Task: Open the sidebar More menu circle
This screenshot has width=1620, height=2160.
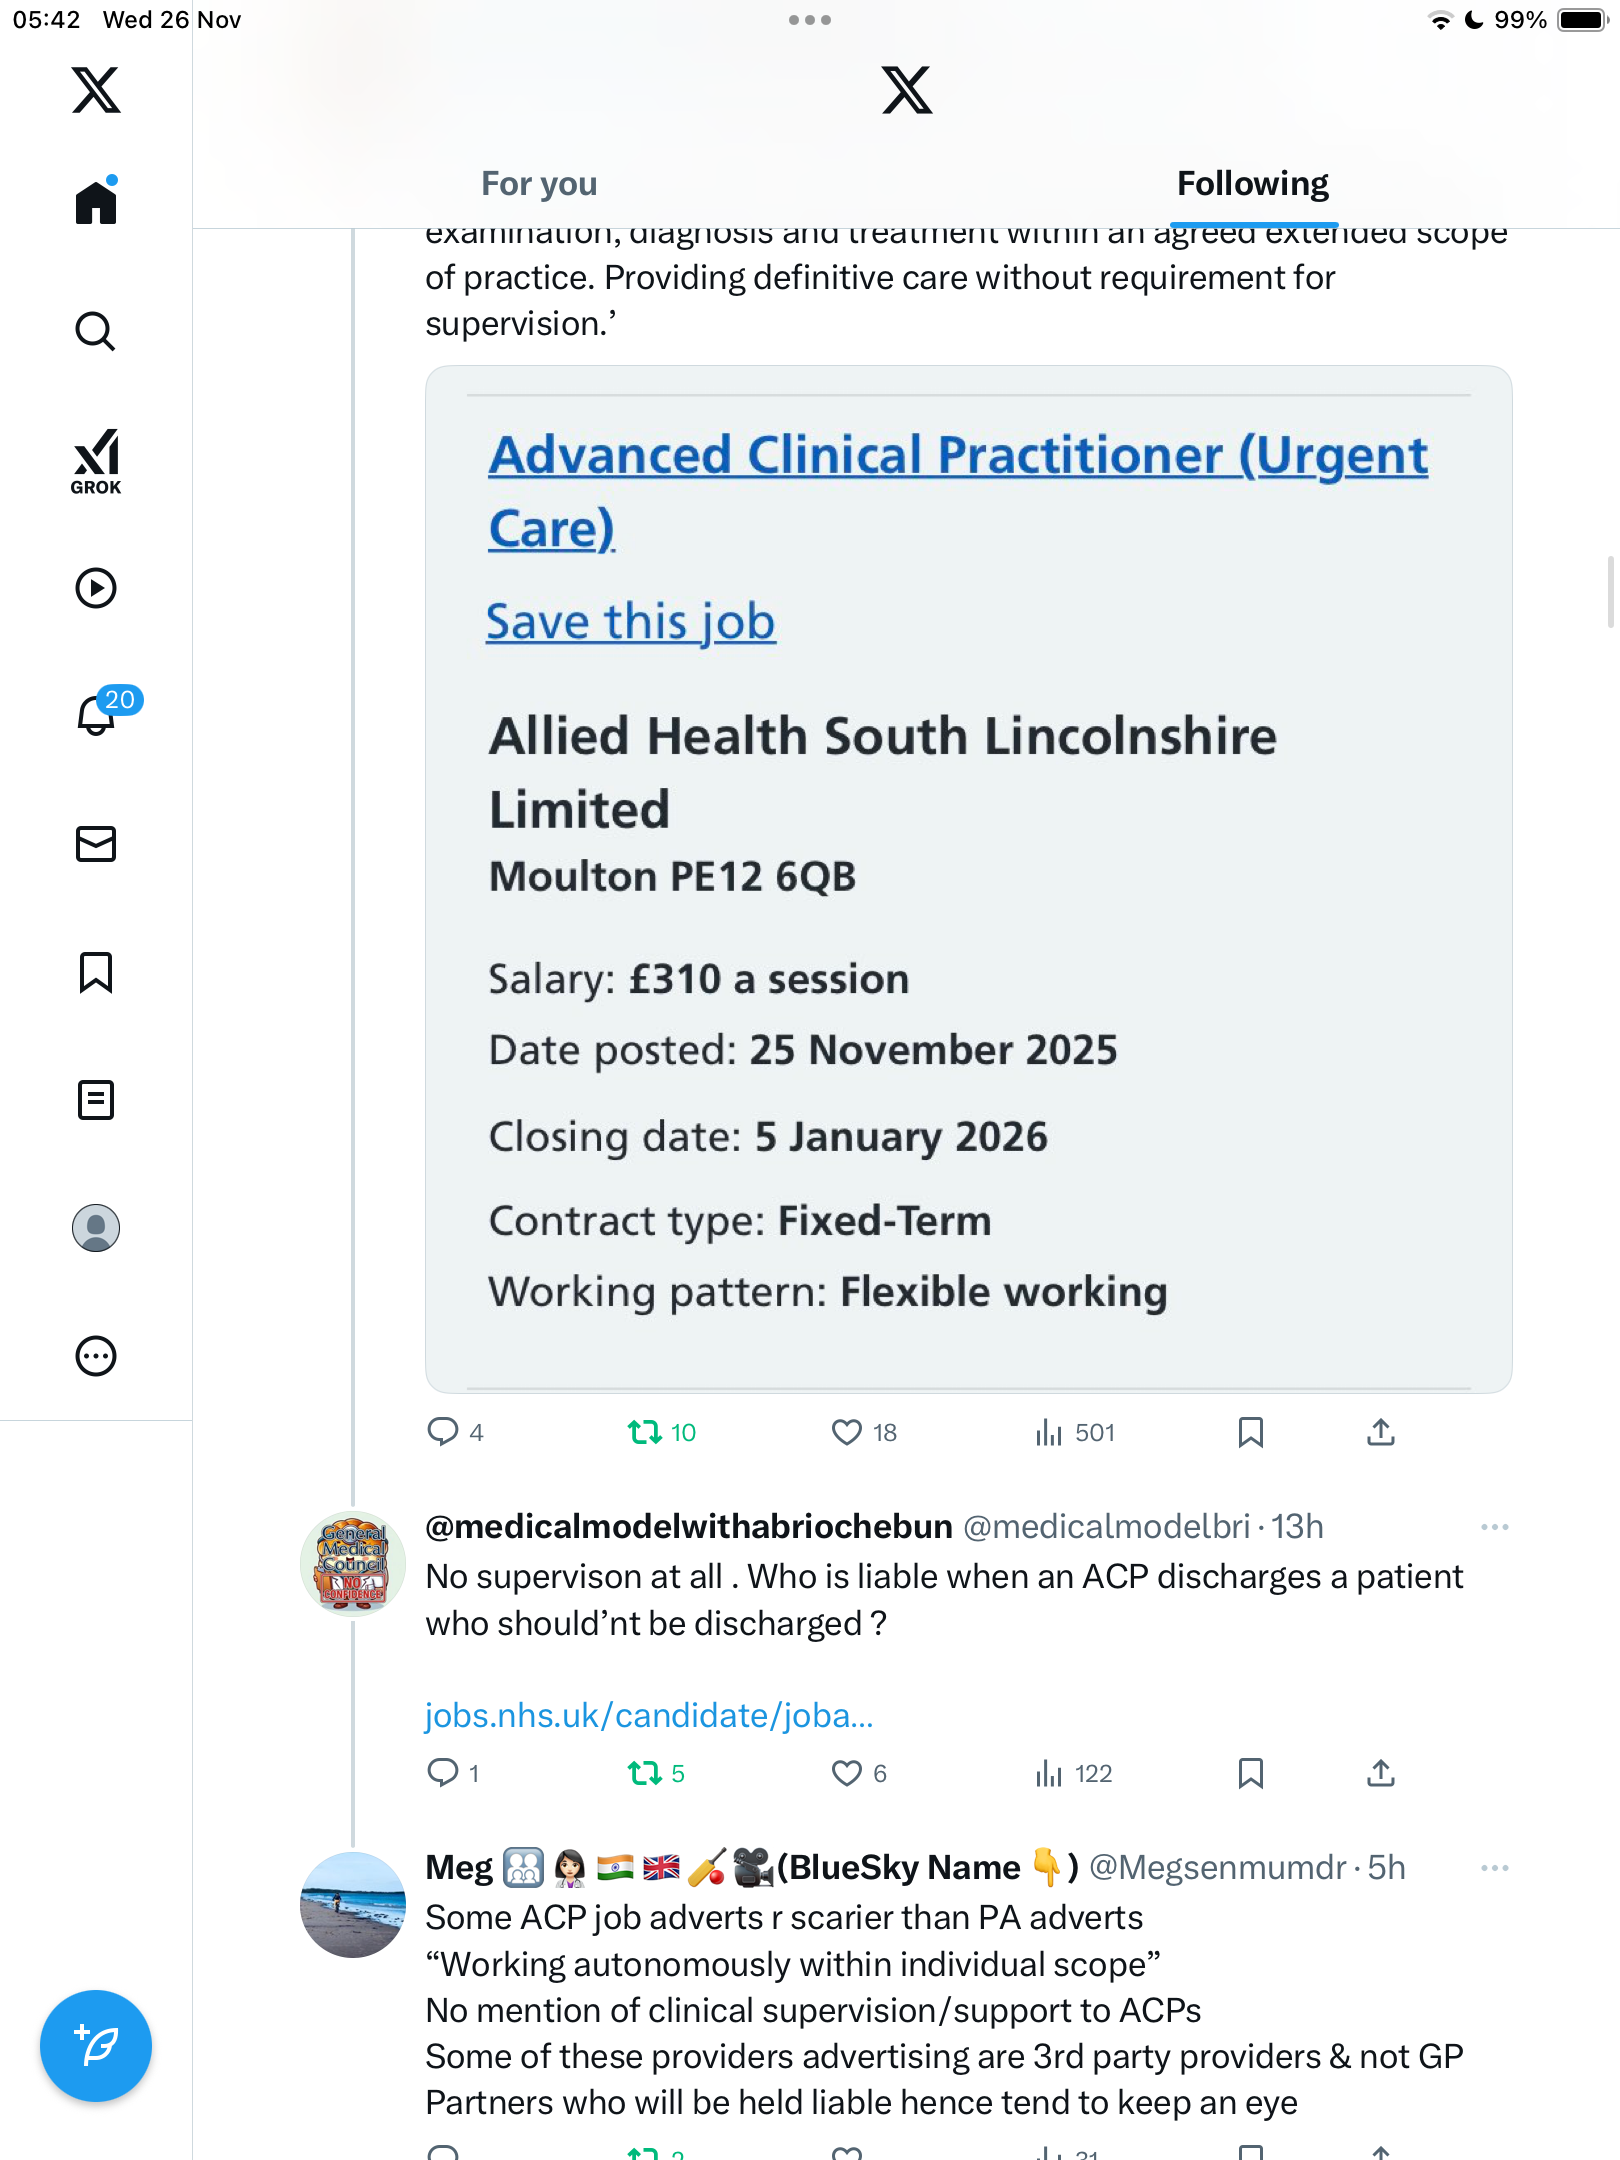Action: [96, 1356]
